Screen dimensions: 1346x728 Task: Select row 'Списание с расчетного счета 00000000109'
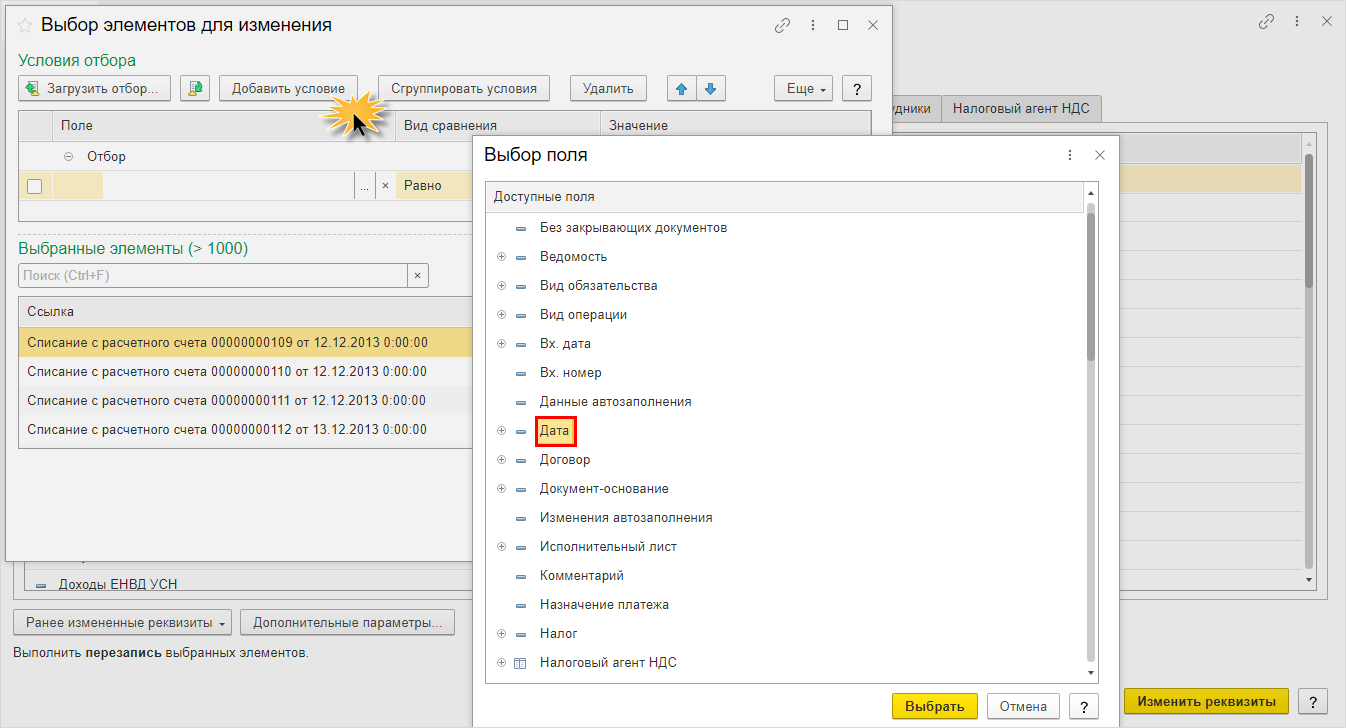click(x=246, y=343)
